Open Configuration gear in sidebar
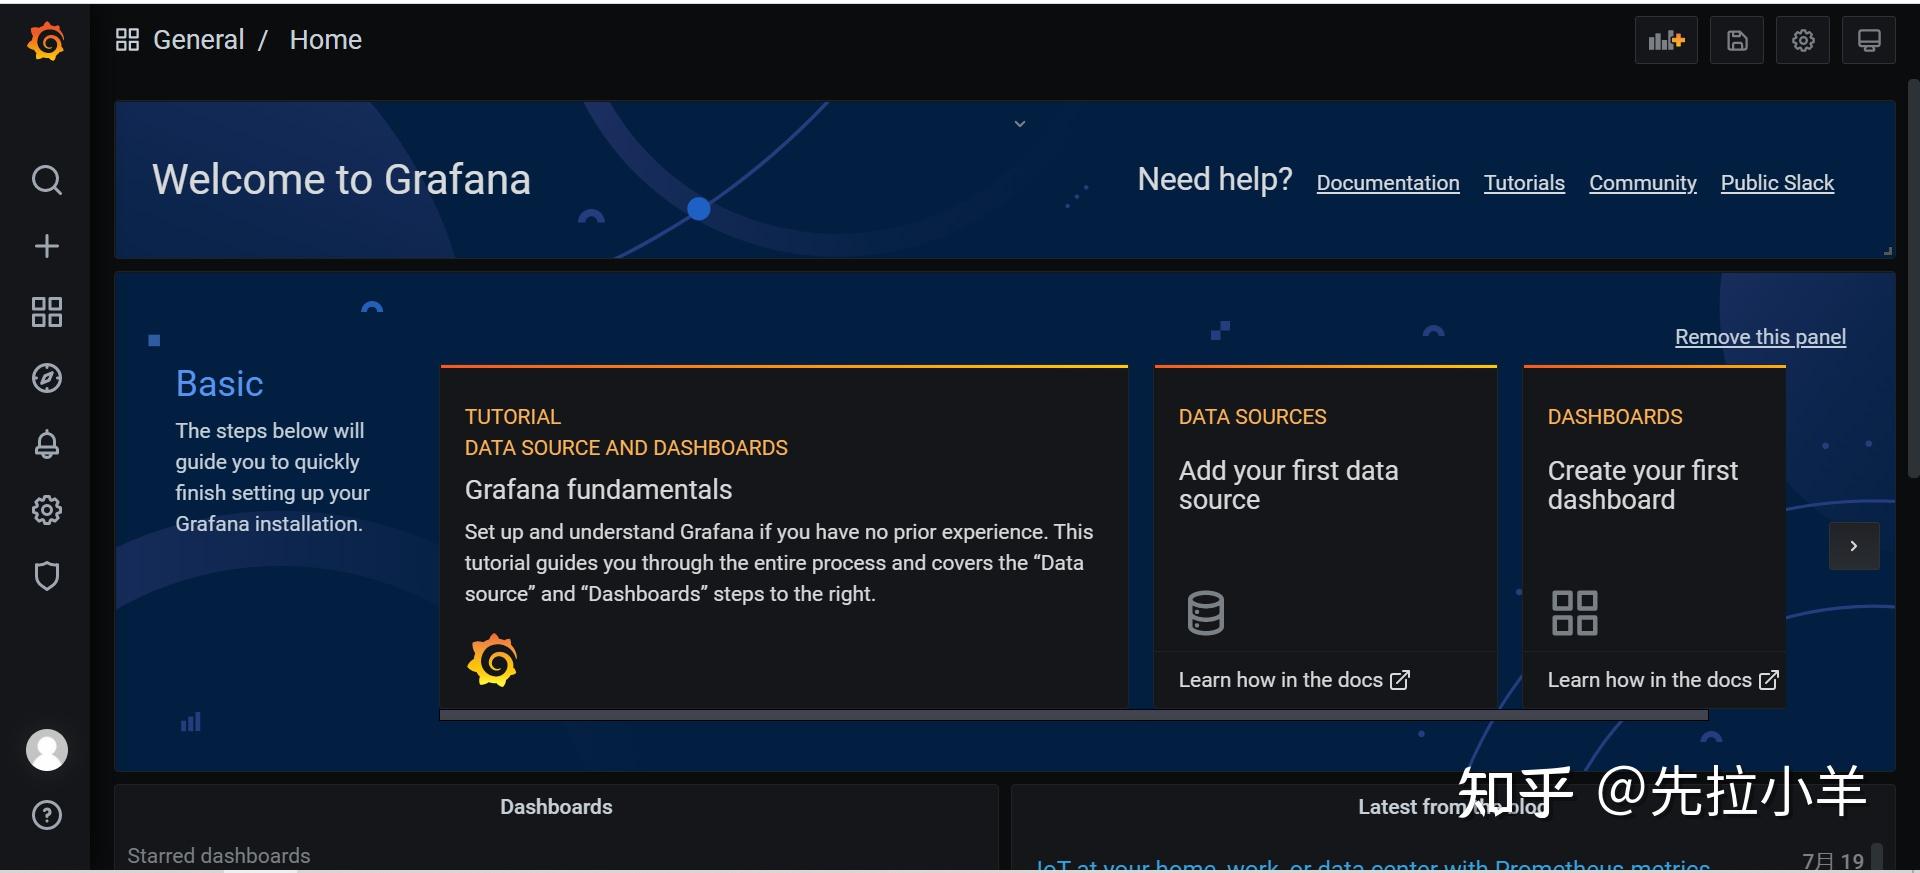The height and width of the screenshot is (873, 1920). 46,510
